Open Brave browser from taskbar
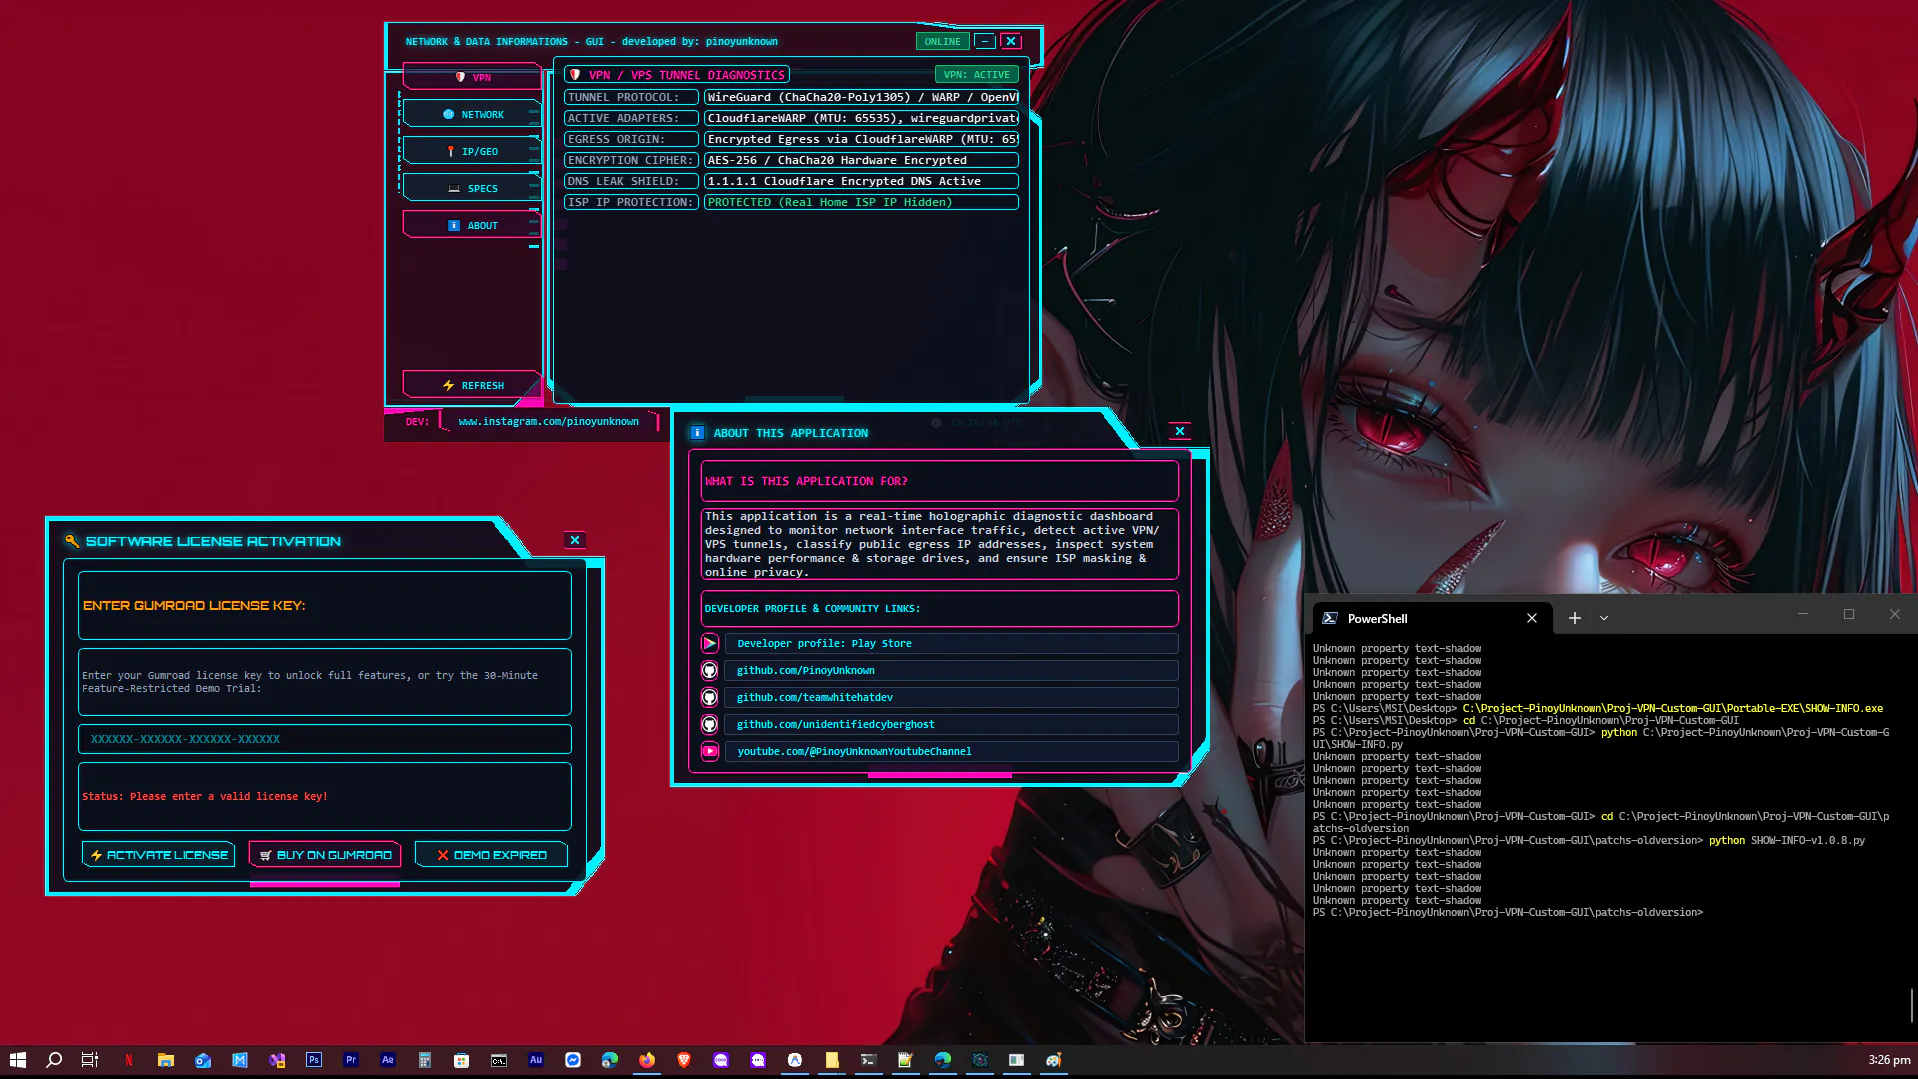The height and width of the screenshot is (1079, 1918). pyautogui.click(x=684, y=1060)
